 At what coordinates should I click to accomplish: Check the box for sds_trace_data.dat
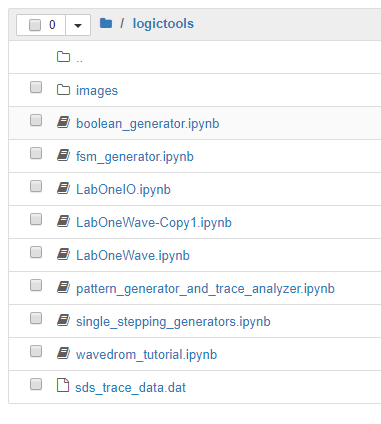coord(36,384)
